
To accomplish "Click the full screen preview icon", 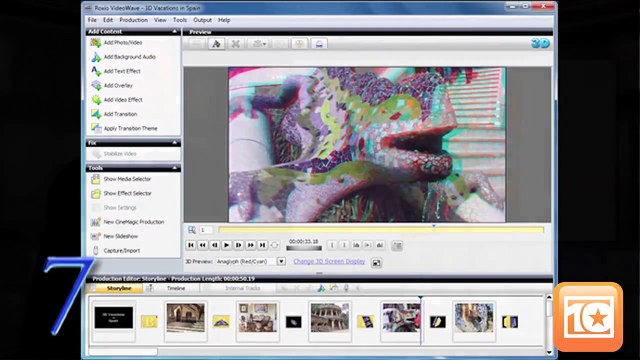I will [x=376, y=263].
